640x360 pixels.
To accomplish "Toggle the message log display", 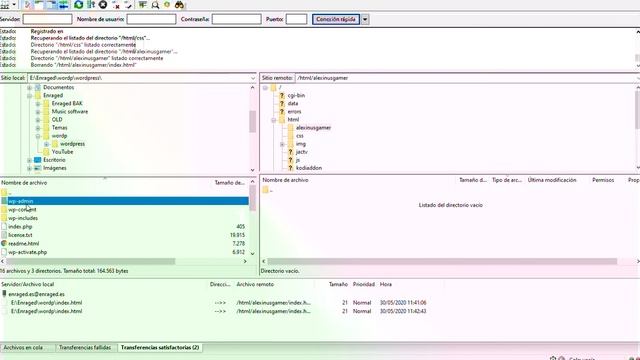I will 28,4.
